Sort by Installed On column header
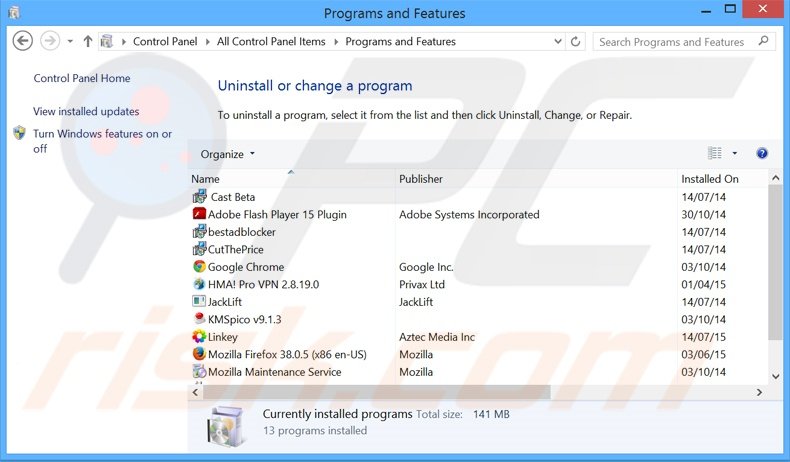The height and width of the screenshot is (462, 790). coord(709,179)
